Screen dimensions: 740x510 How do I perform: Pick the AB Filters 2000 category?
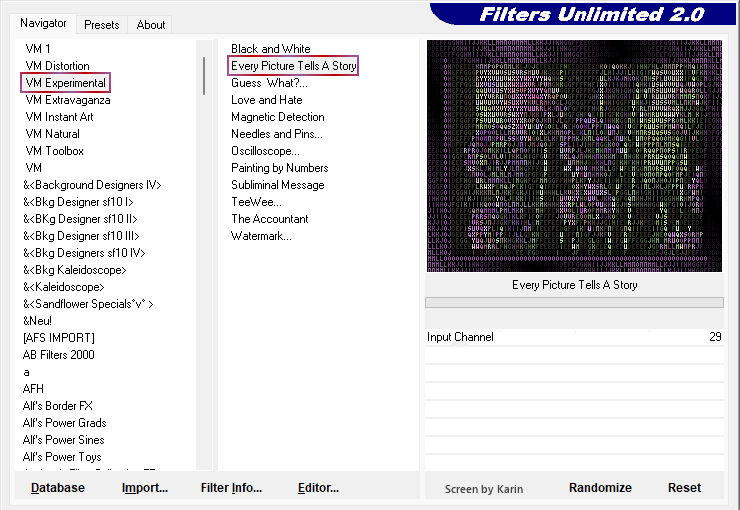59,355
